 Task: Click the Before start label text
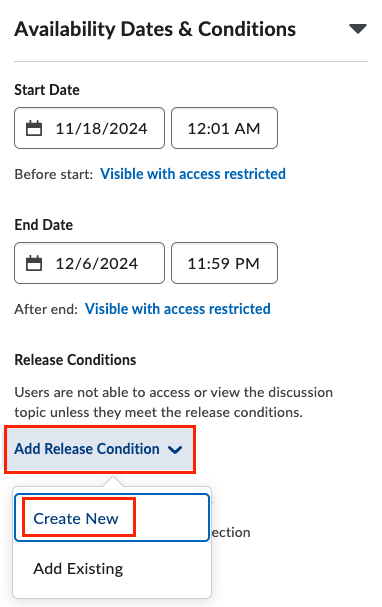tap(54, 175)
